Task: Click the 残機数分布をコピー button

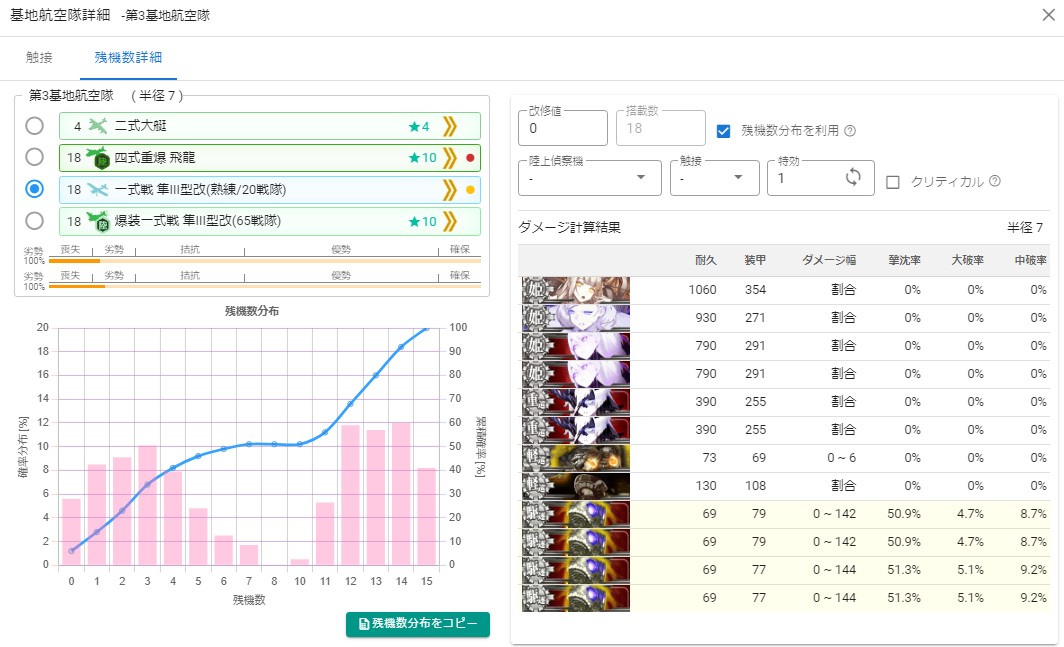Action: 418,624
